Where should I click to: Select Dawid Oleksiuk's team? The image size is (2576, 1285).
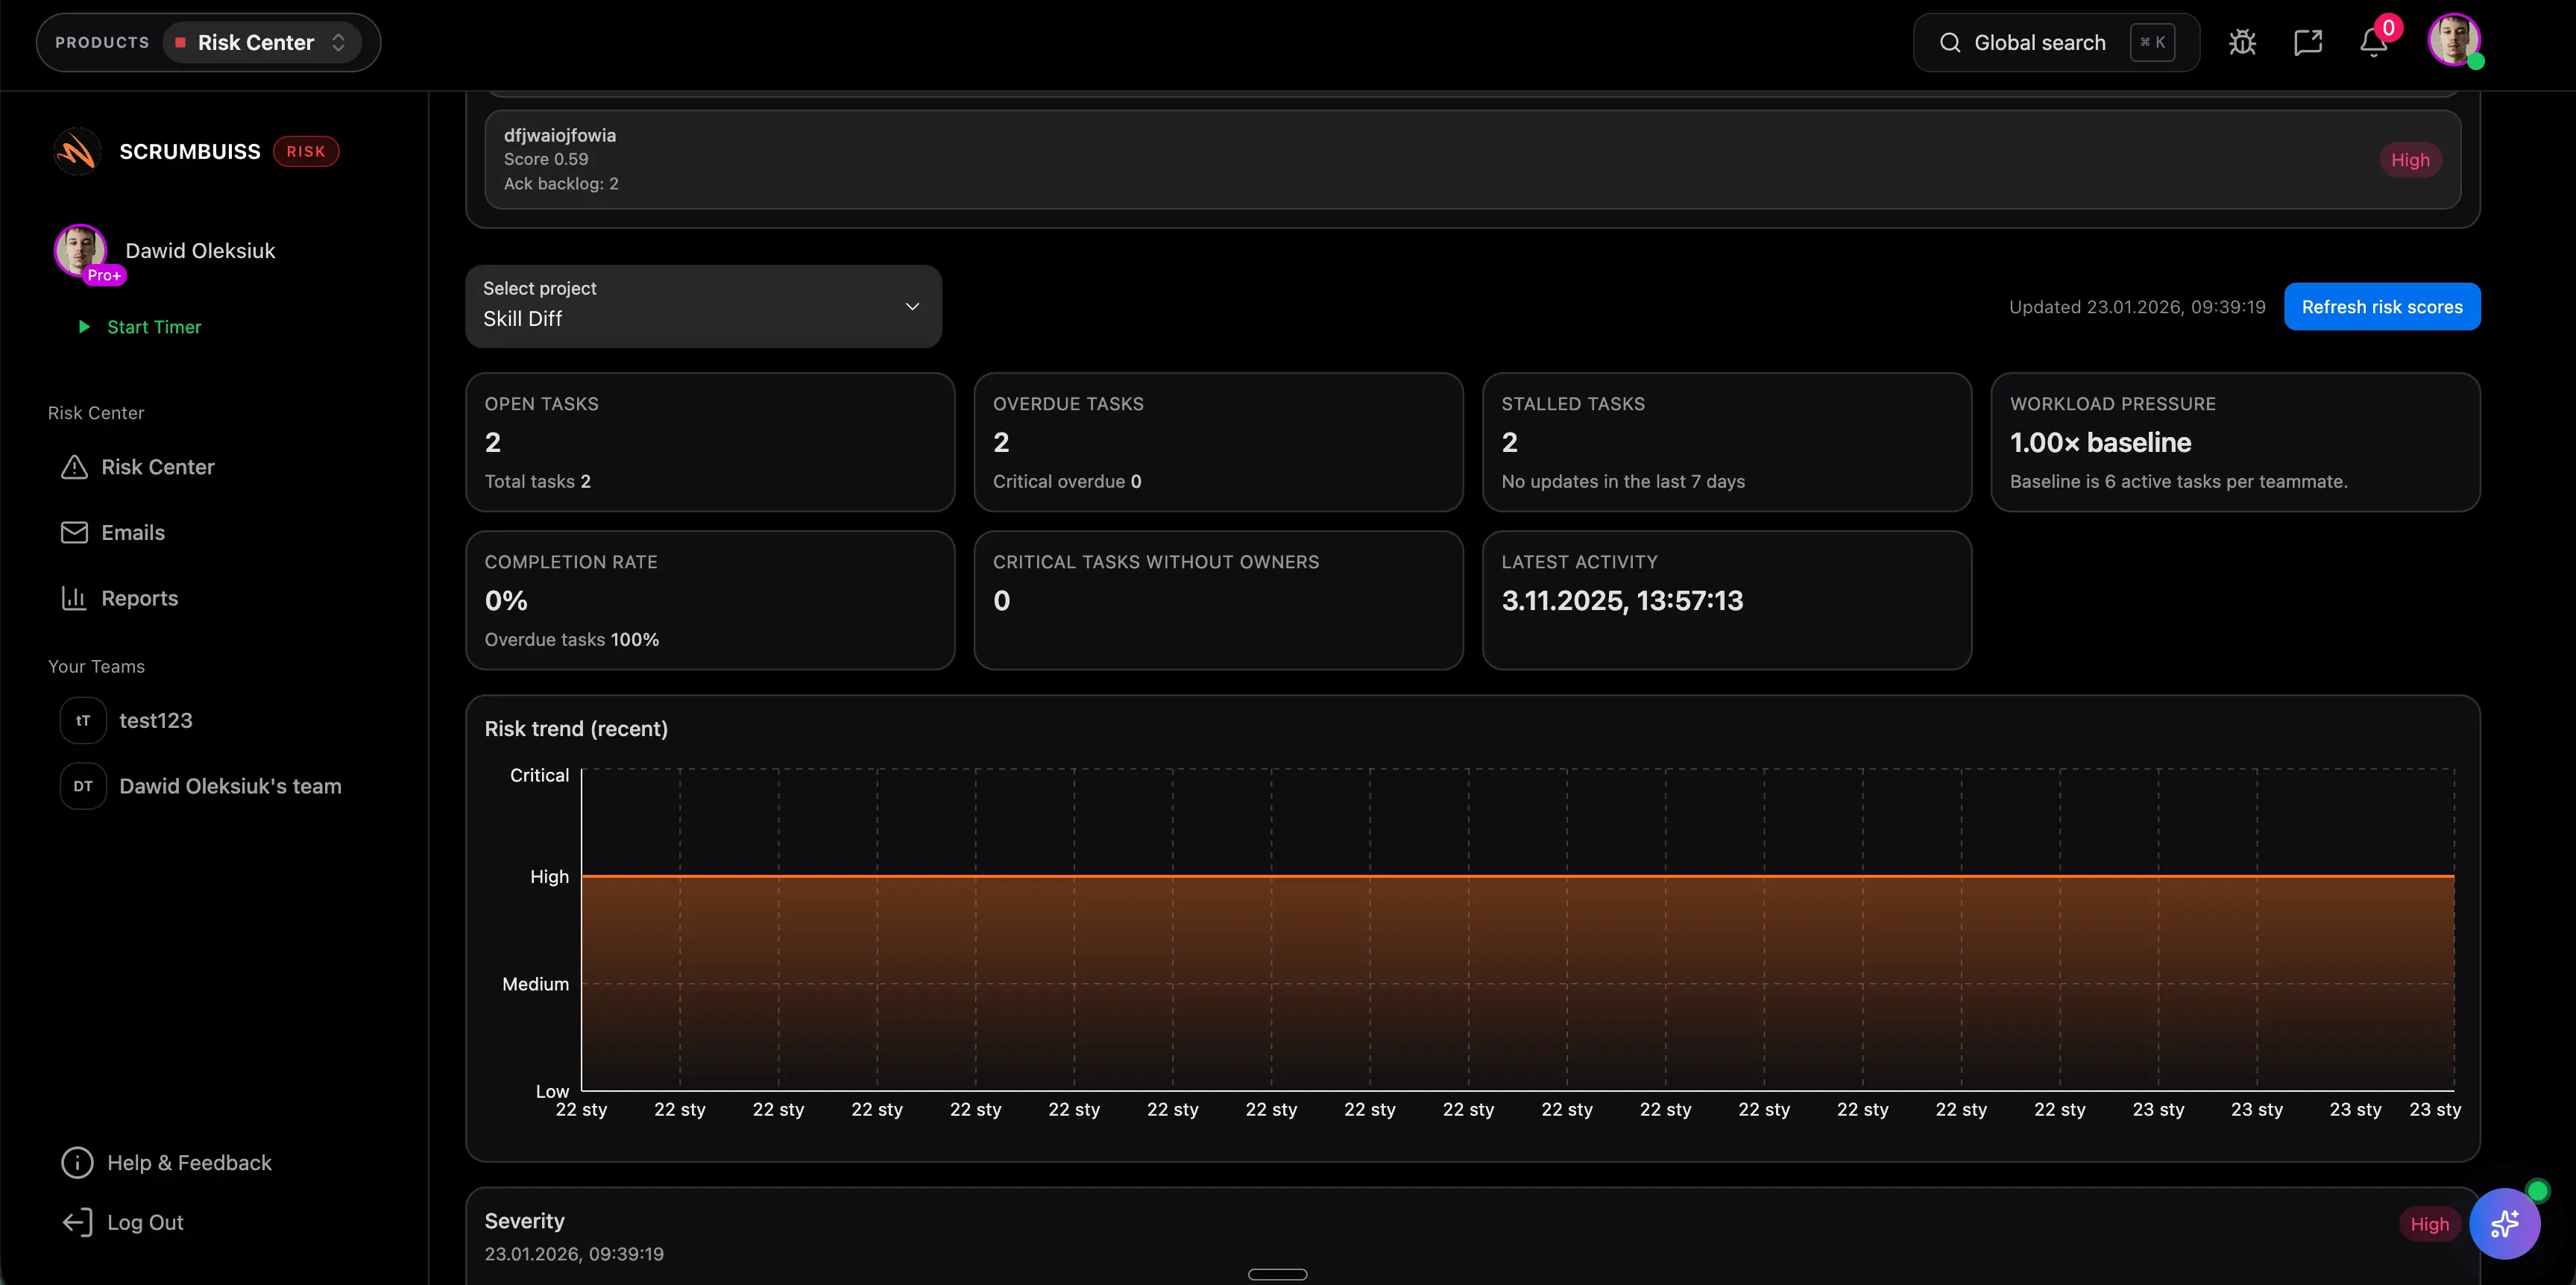(x=230, y=786)
